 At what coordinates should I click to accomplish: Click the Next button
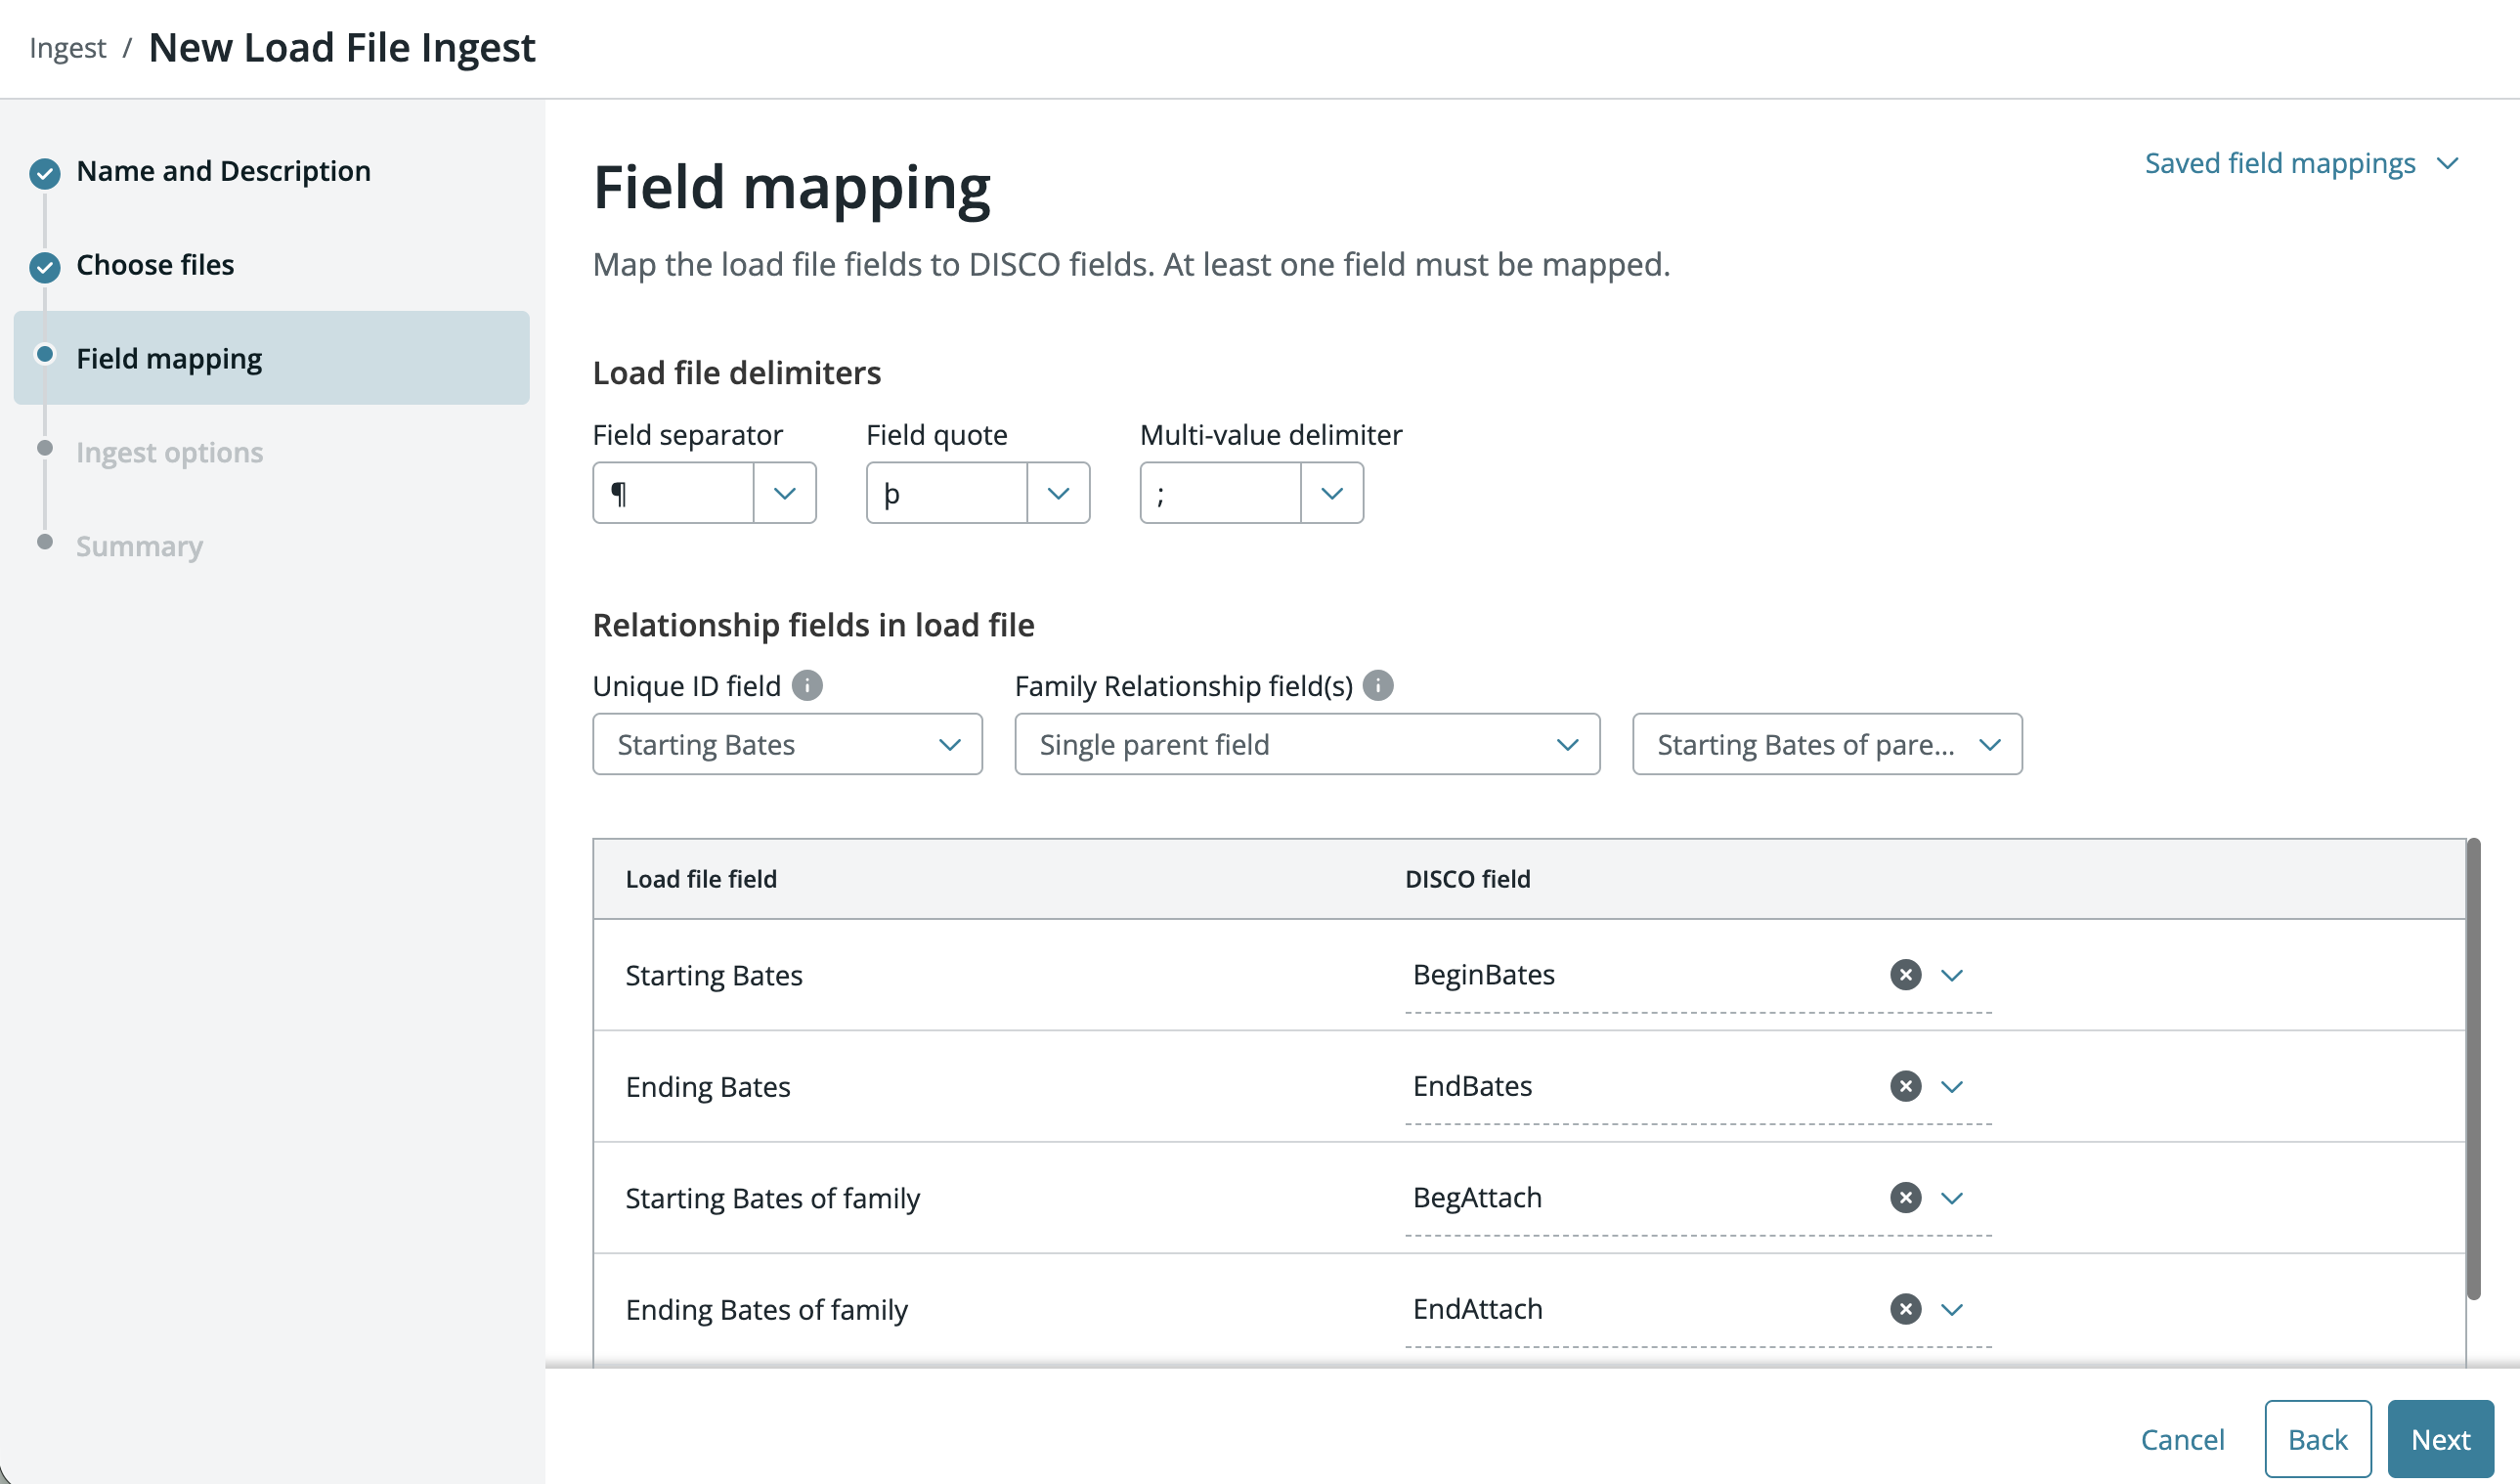[x=2441, y=1439]
